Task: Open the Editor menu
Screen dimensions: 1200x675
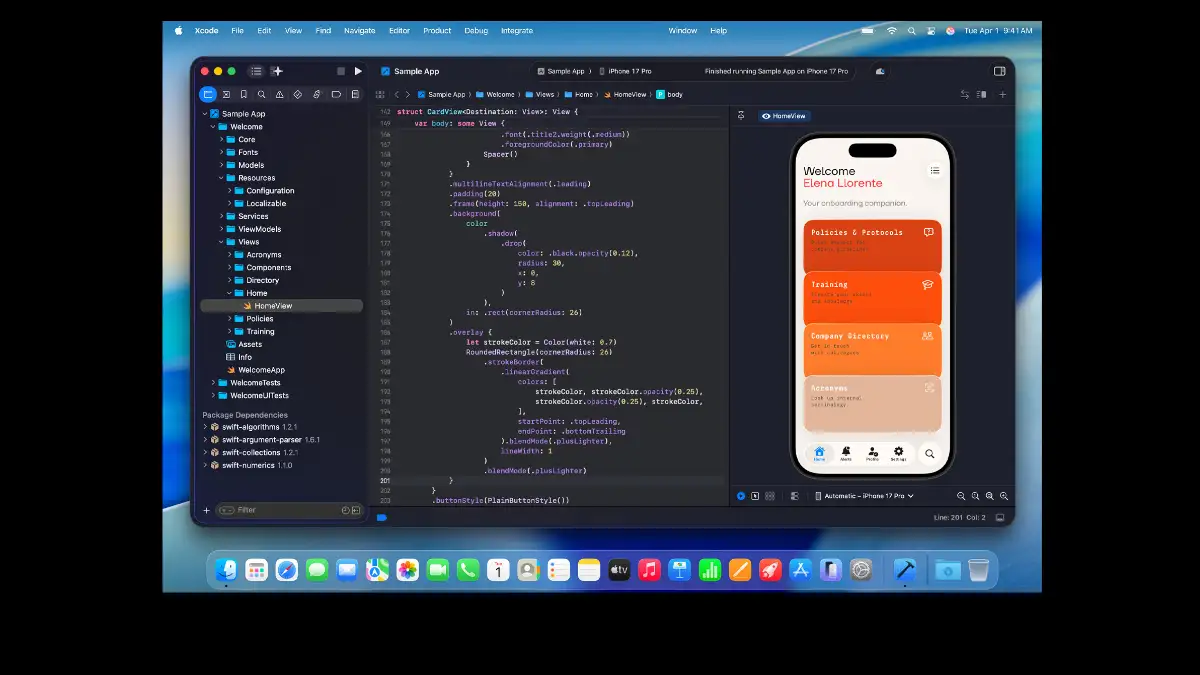Action: click(399, 31)
